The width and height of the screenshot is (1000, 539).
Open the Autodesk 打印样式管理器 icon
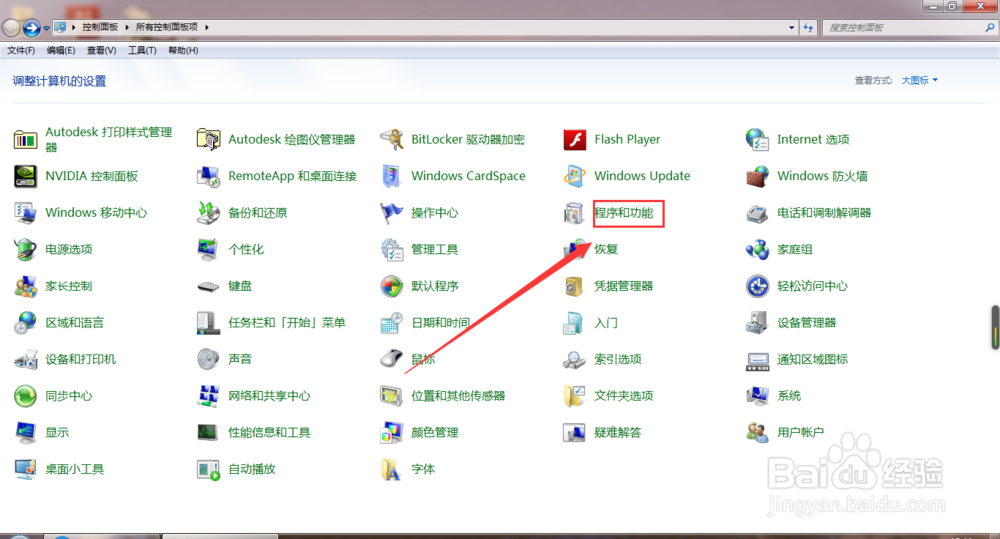coord(26,139)
